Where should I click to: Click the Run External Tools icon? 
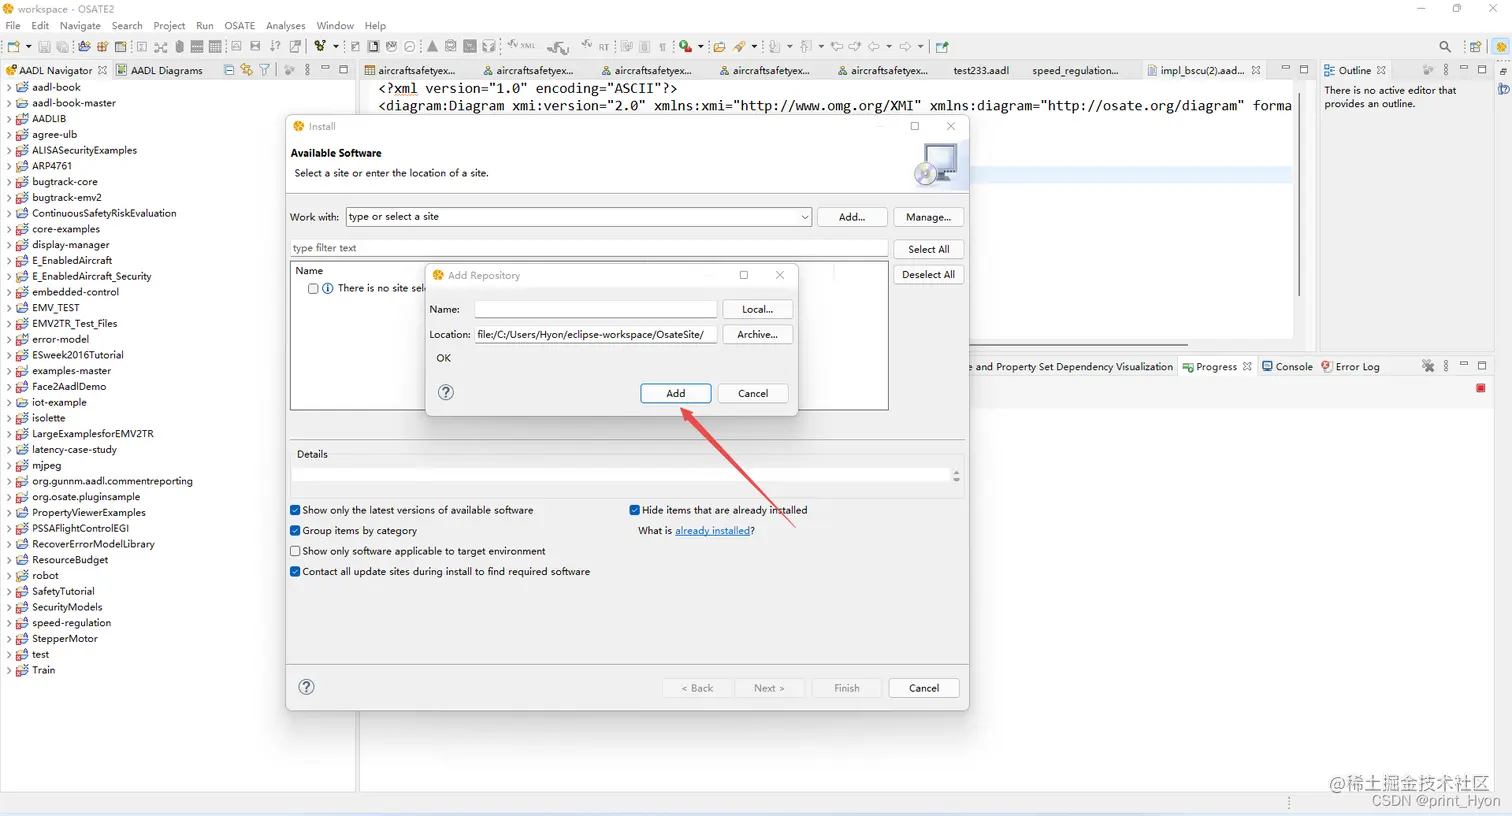685,46
